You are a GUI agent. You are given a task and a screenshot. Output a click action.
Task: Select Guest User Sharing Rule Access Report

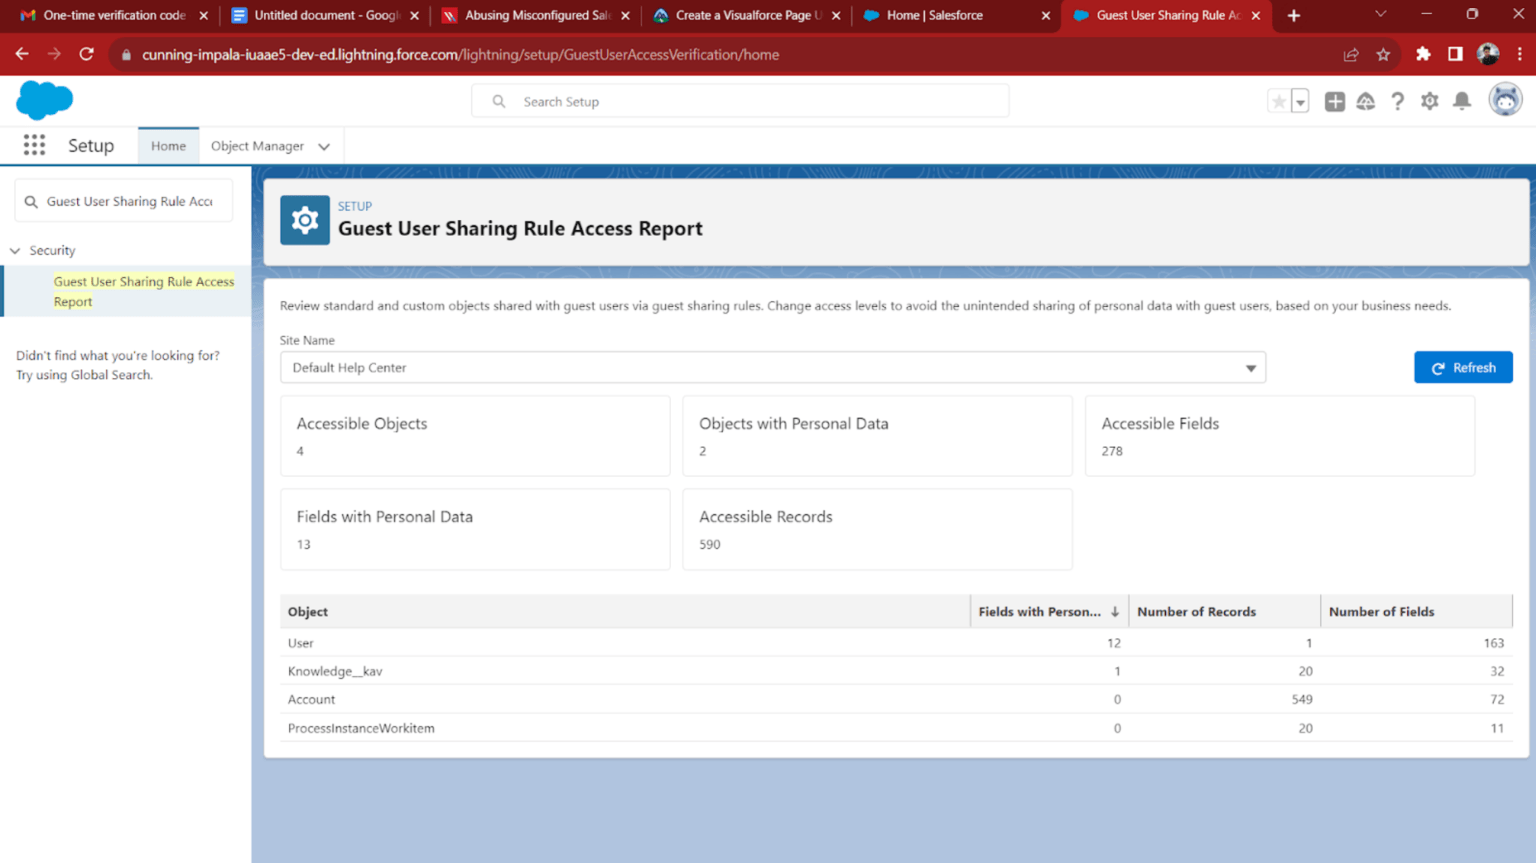coord(143,291)
